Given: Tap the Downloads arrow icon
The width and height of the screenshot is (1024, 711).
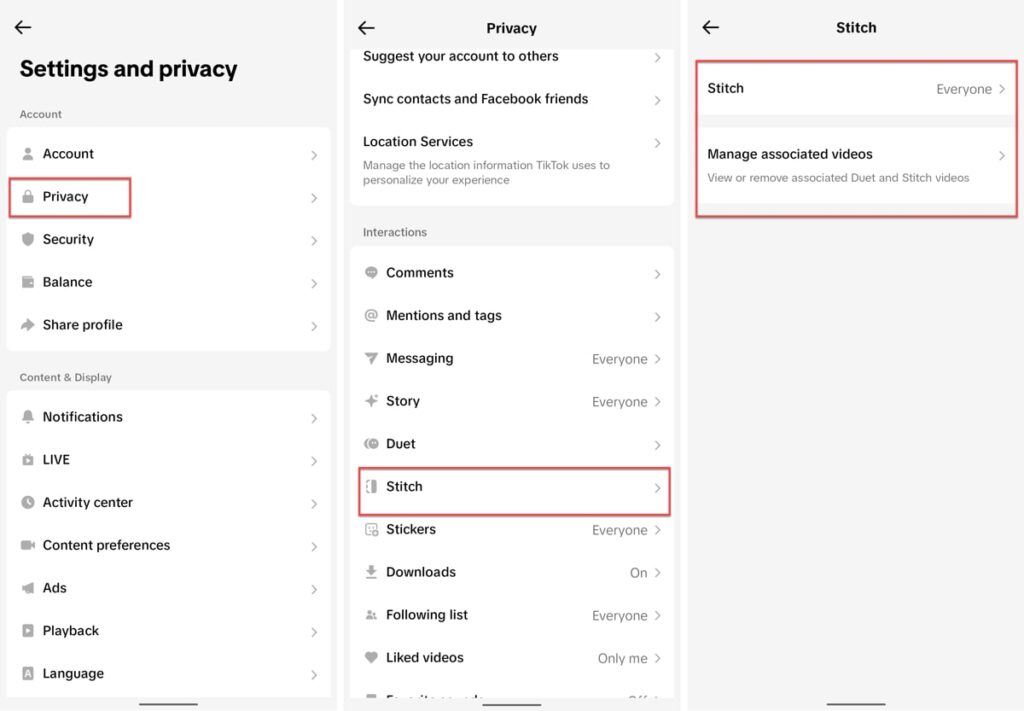Looking at the screenshot, I should click(x=371, y=573).
